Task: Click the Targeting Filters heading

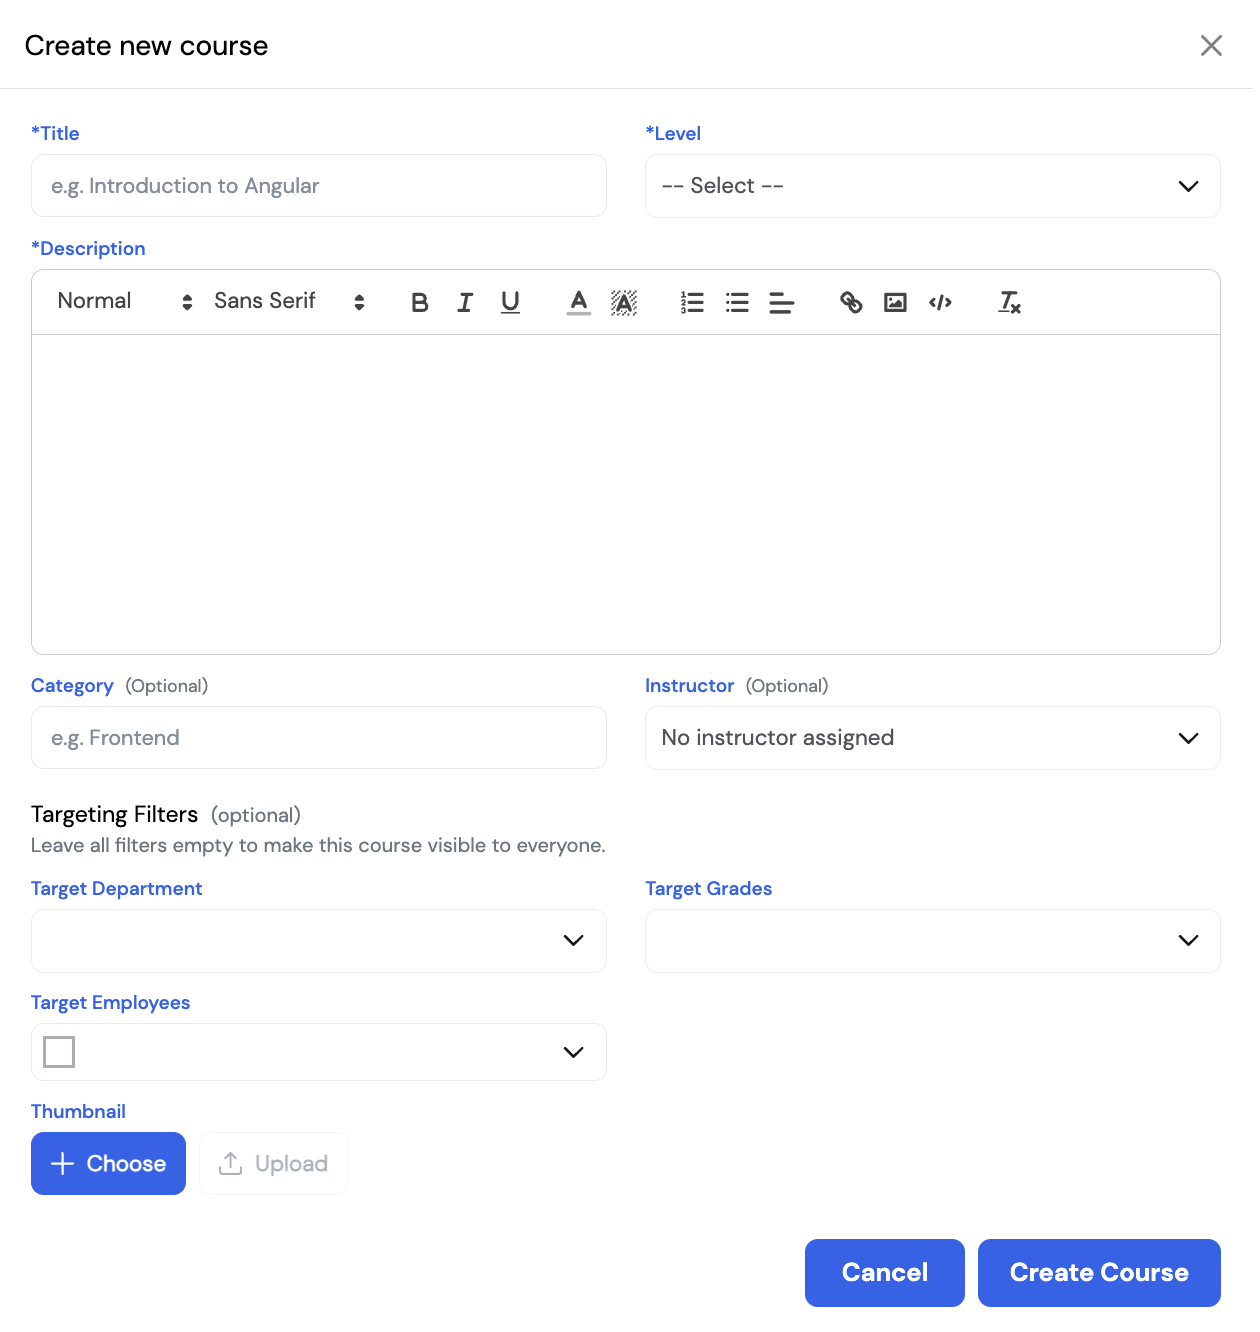Action: [114, 815]
